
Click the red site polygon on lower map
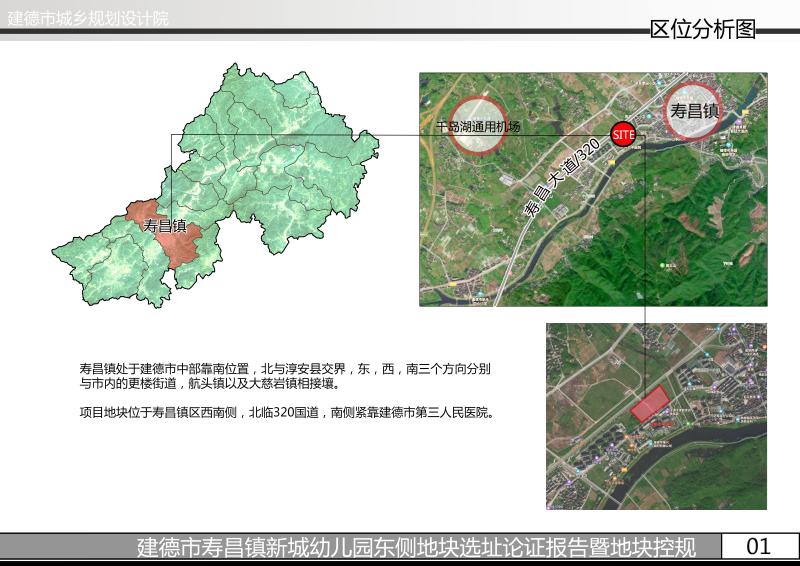coord(650,403)
